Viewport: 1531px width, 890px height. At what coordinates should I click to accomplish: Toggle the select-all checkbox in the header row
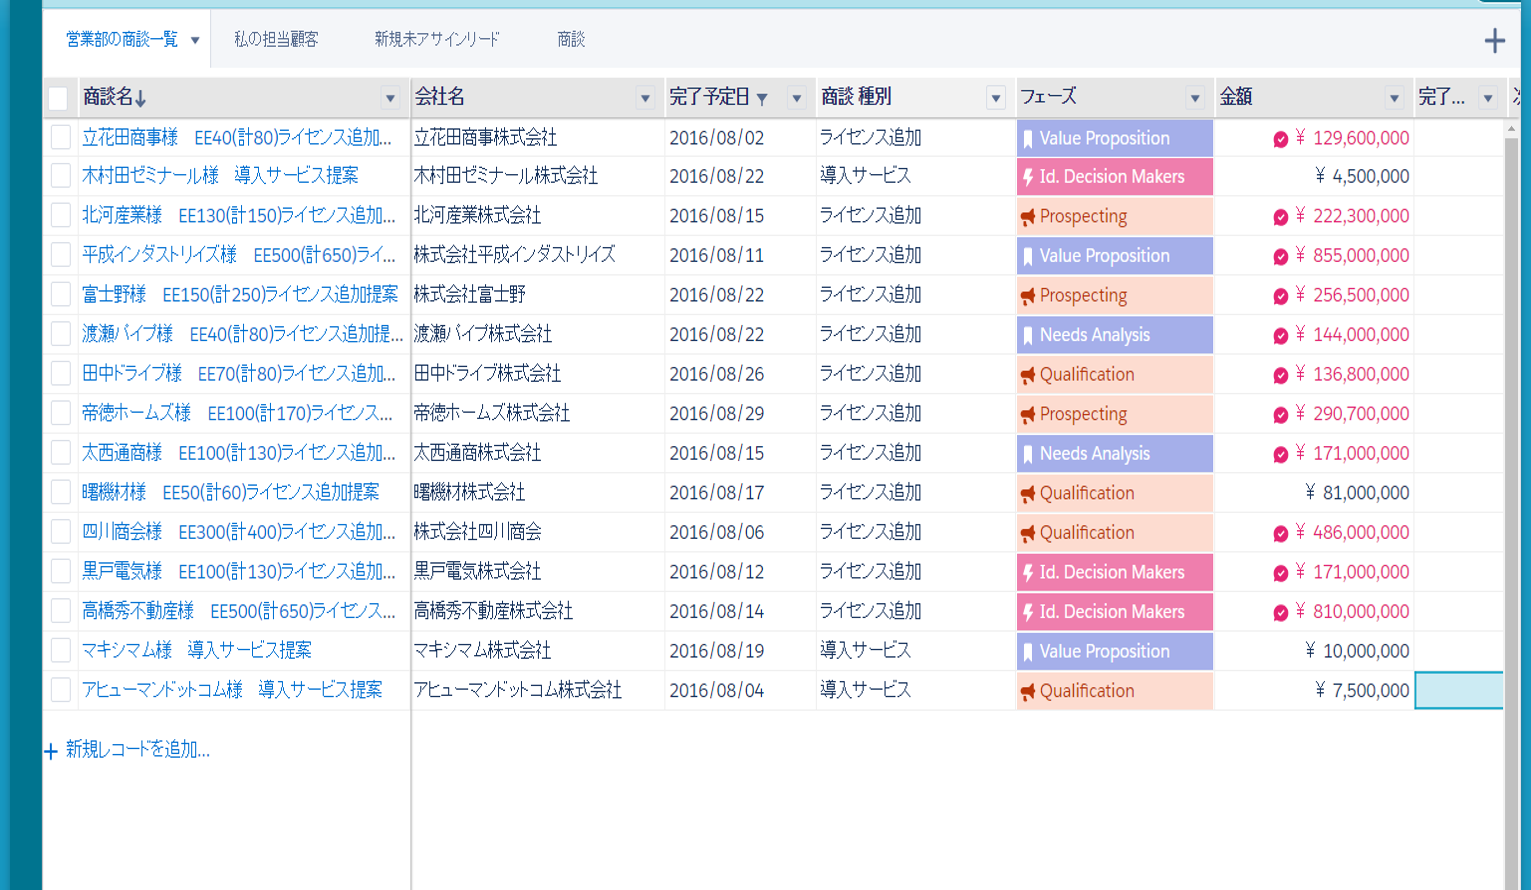pyautogui.click(x=59, y=96)
